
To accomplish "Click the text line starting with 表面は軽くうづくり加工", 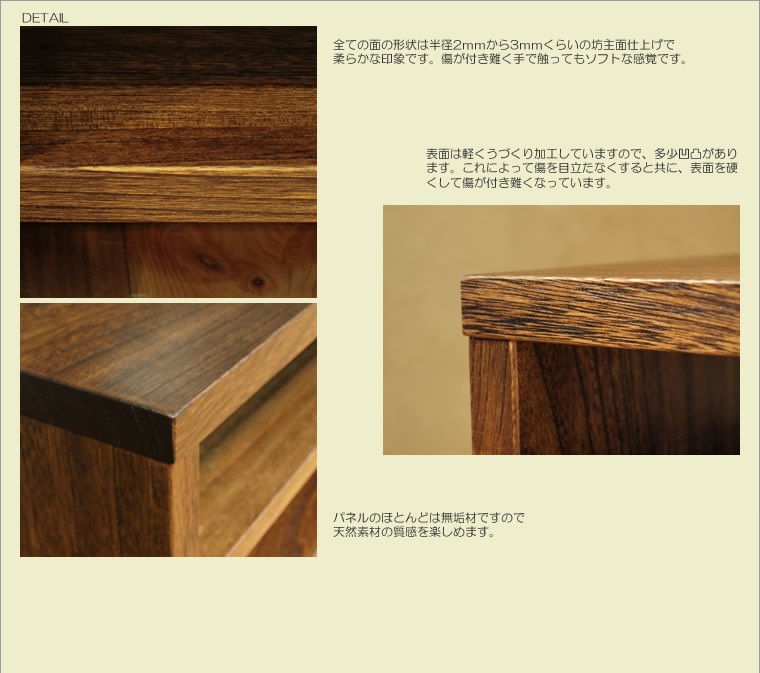I will pos(581,154).
